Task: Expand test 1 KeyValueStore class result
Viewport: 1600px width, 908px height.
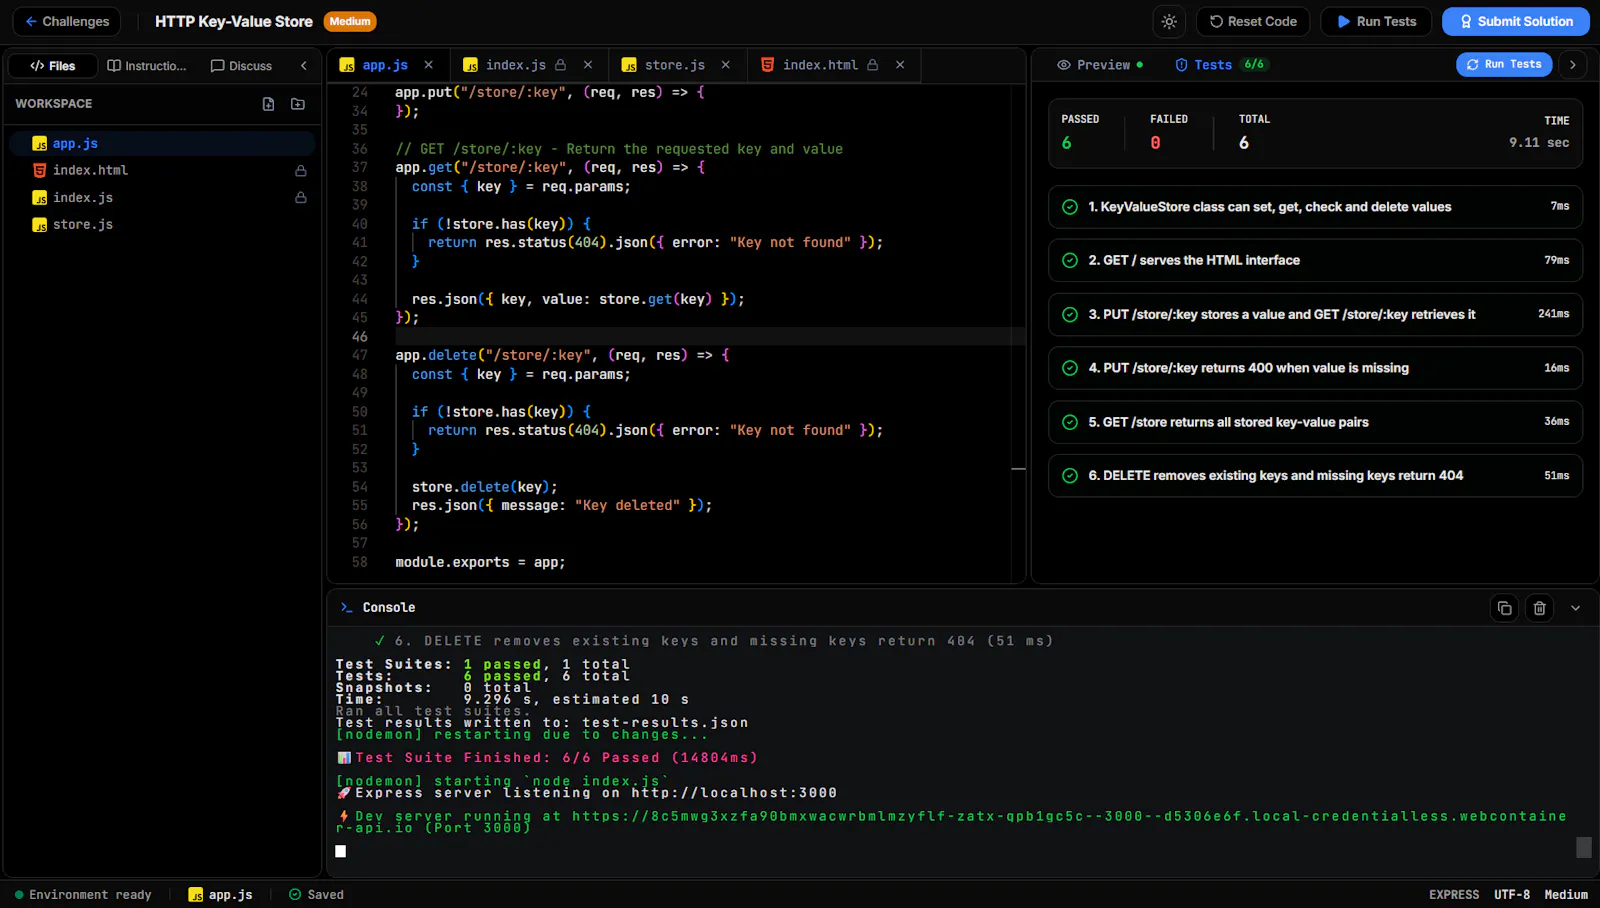Action: (x=1315, y=207)
